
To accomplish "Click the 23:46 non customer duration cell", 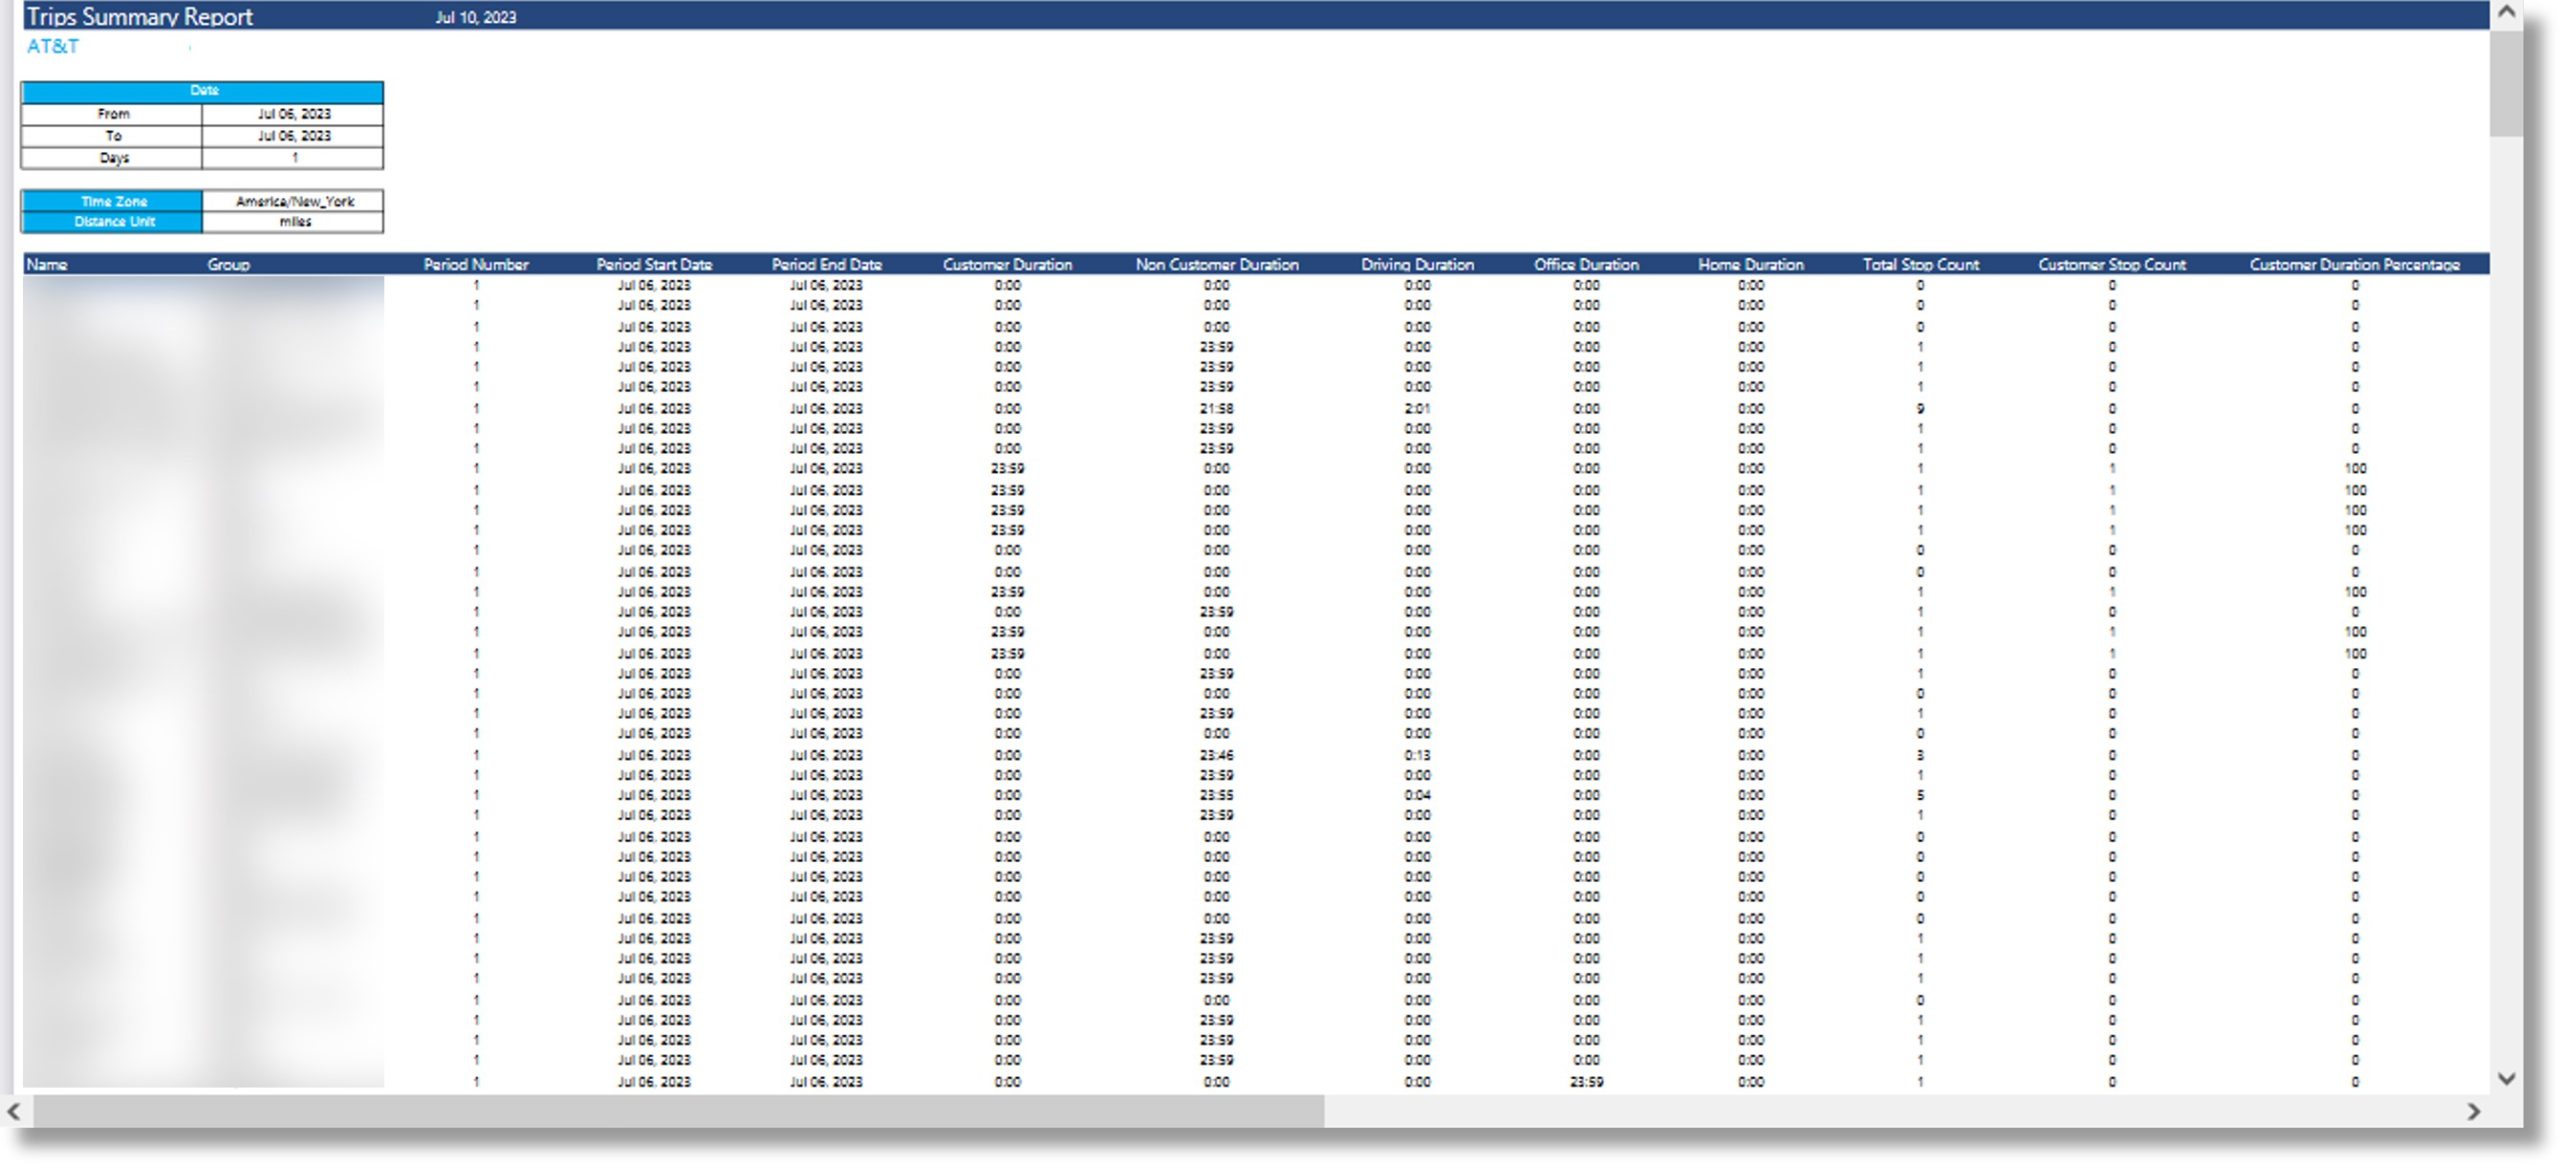I will click(1216, 756).
